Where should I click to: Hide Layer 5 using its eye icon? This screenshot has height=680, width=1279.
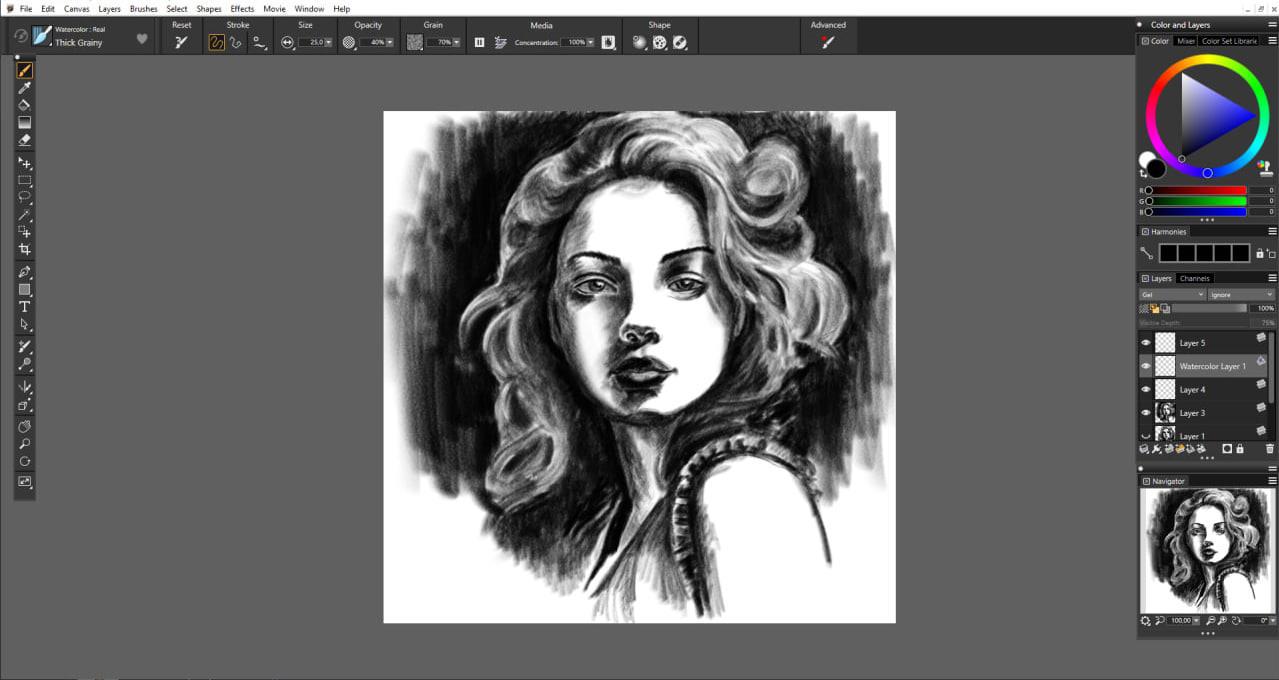(x=1146, y=343)
